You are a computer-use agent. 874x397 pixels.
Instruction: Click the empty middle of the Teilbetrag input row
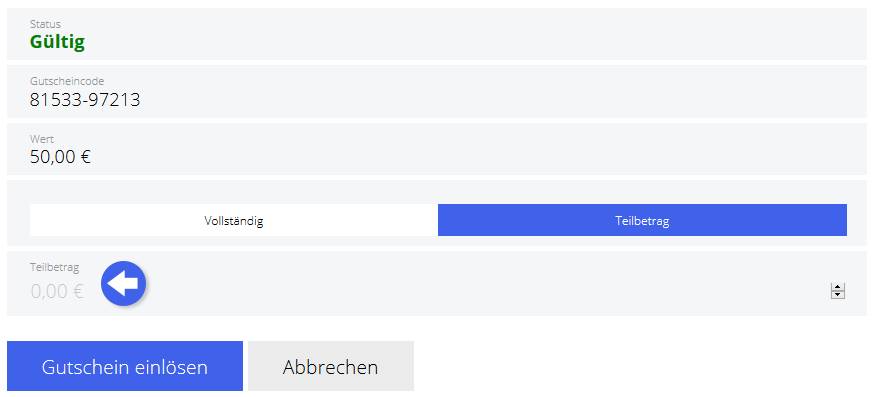coord(474,284)
